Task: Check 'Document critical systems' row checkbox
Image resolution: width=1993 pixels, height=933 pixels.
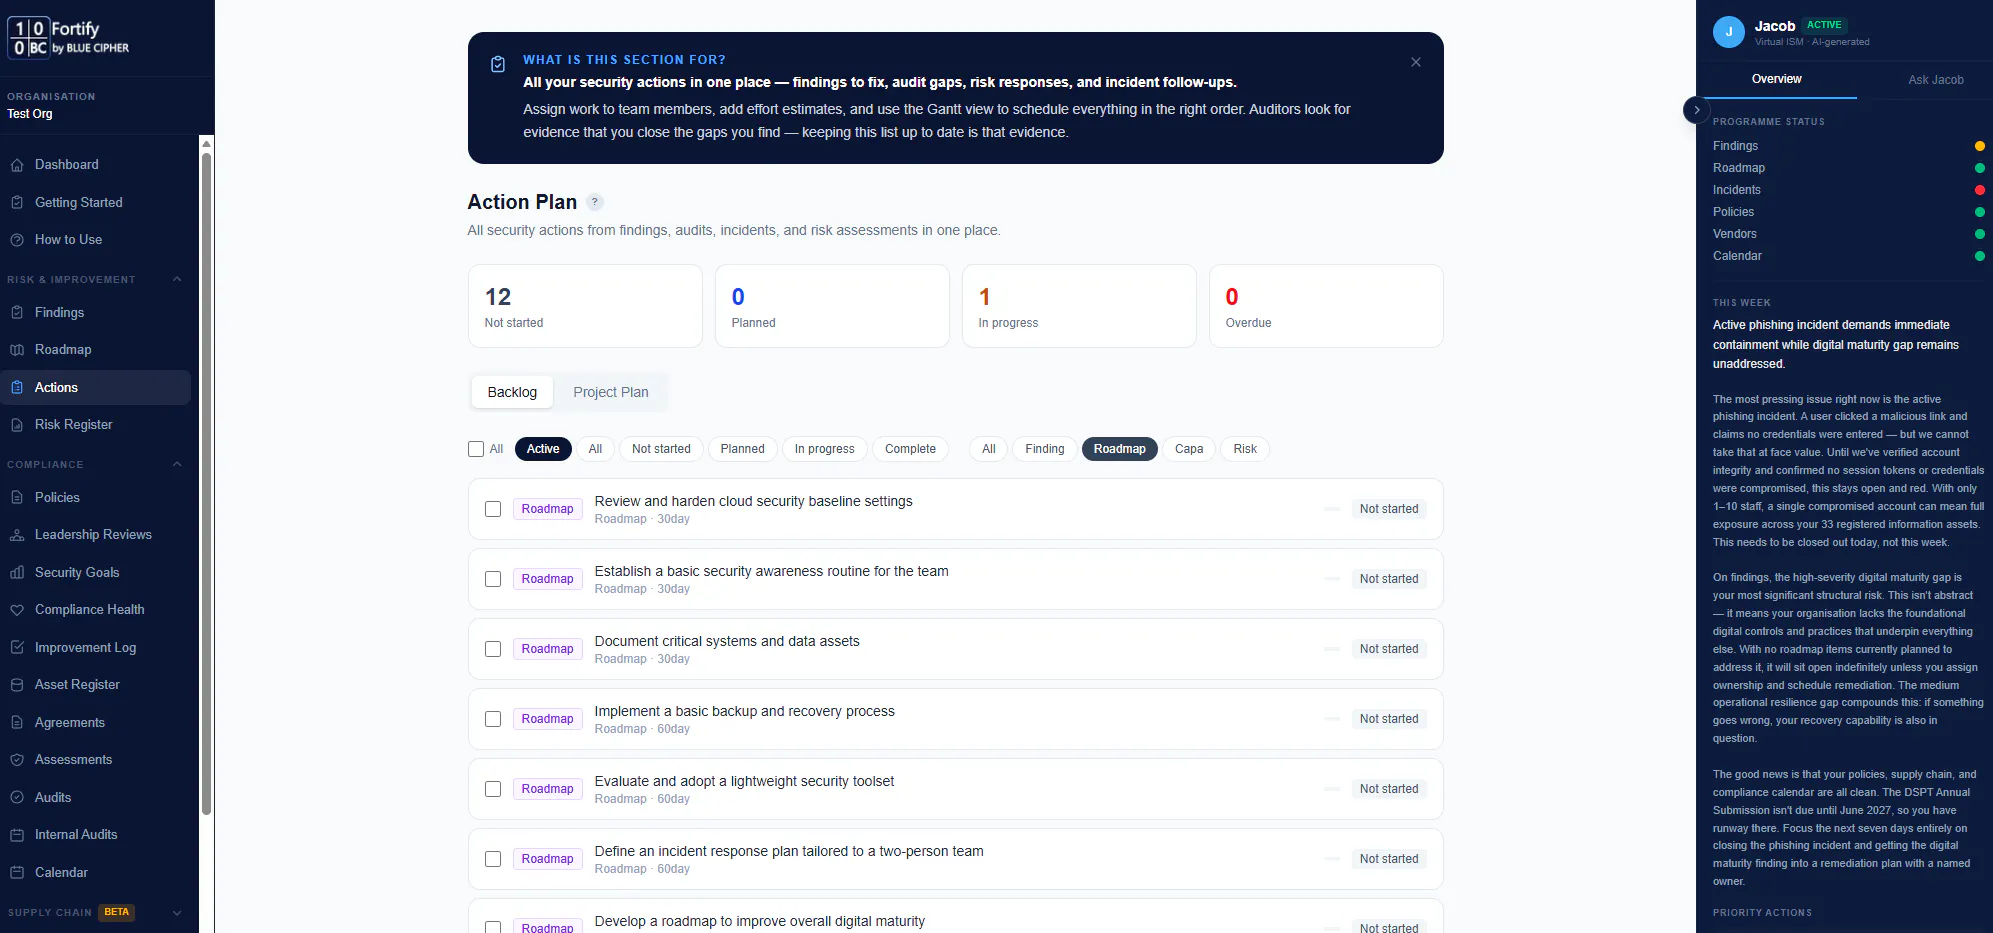Action: (x=493, y=649)
